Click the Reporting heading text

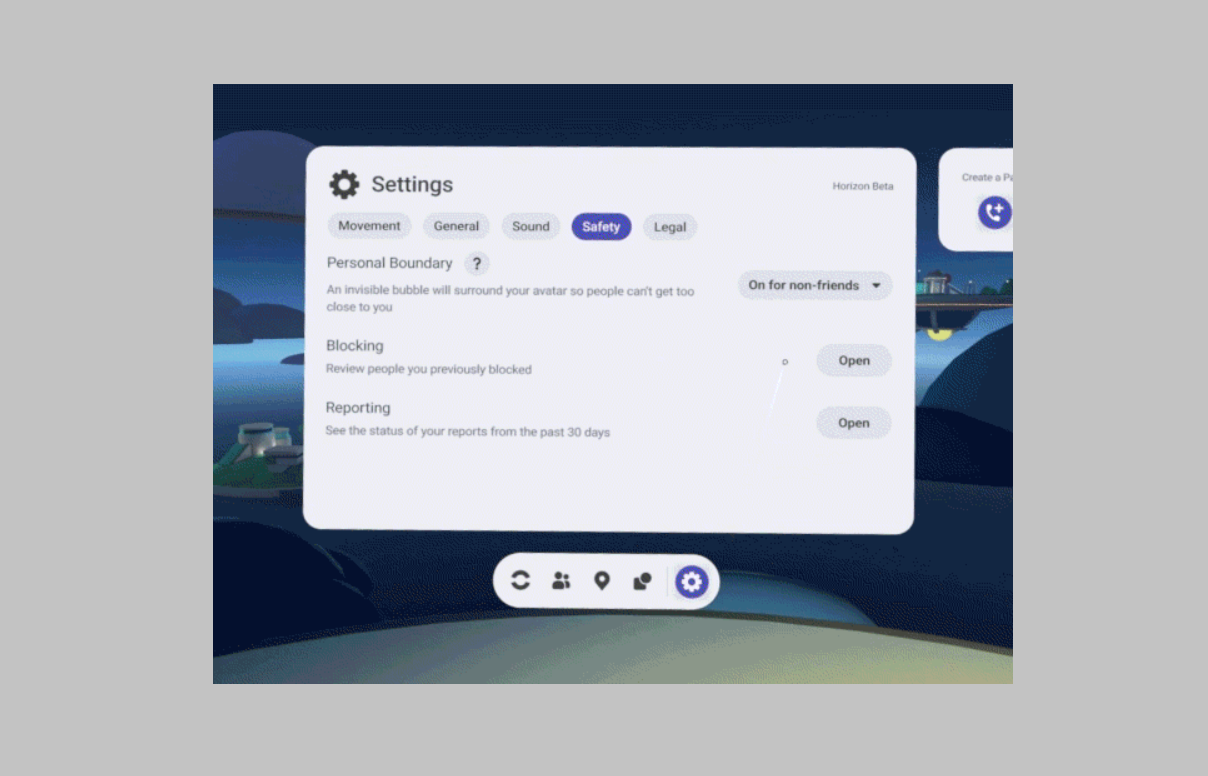[x=358, y=408]
